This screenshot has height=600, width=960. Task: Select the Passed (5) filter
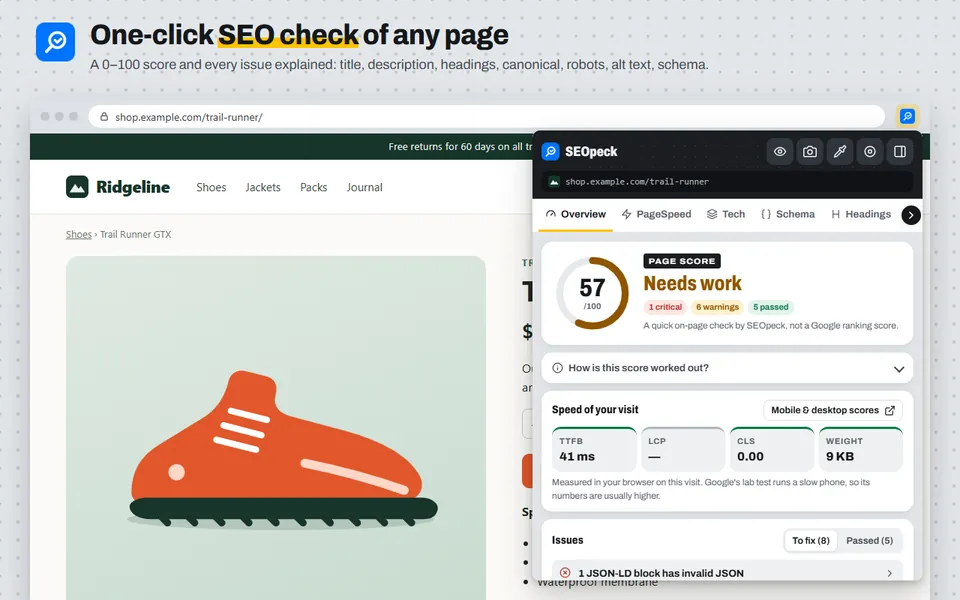click(x=869, y=541)
